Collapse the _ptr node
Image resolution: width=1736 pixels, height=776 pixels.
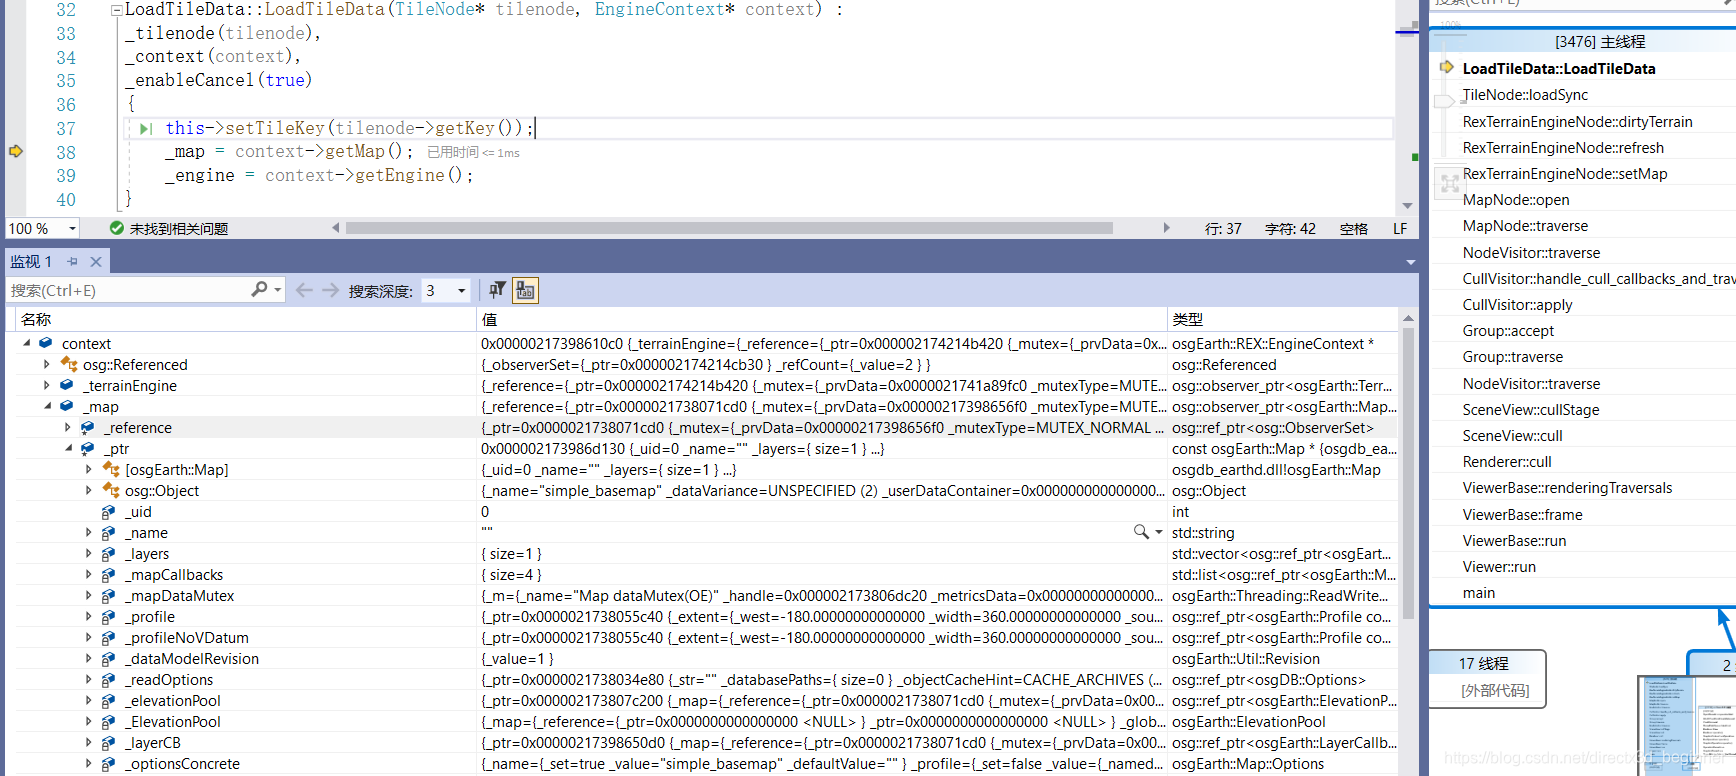click(x=68, y=448)
